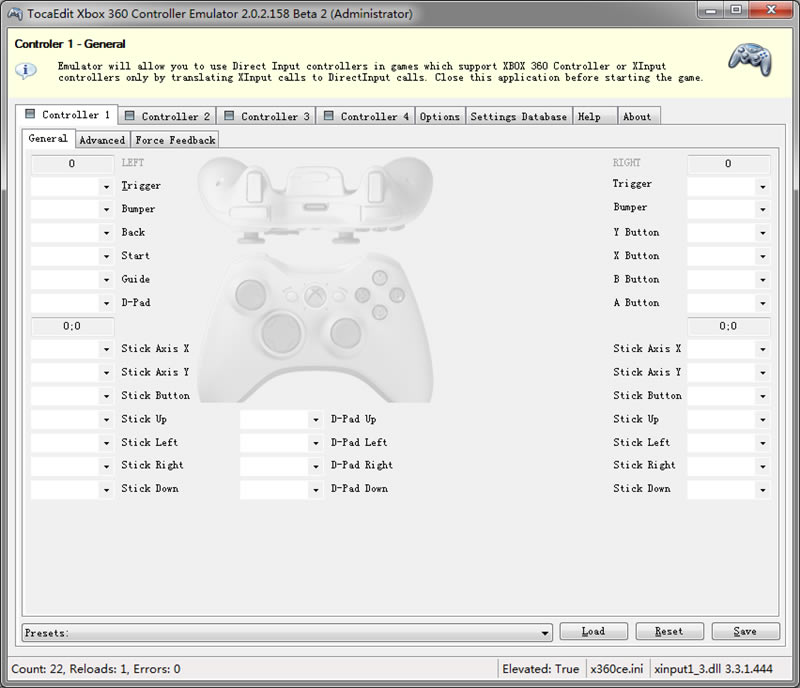Click the Save button
The width and height of the screenshot is (800, 688).
point(744,632)
